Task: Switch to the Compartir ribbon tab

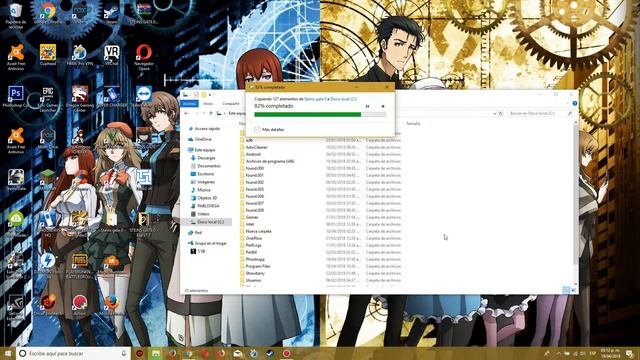Action: click(x=231, y=104)
